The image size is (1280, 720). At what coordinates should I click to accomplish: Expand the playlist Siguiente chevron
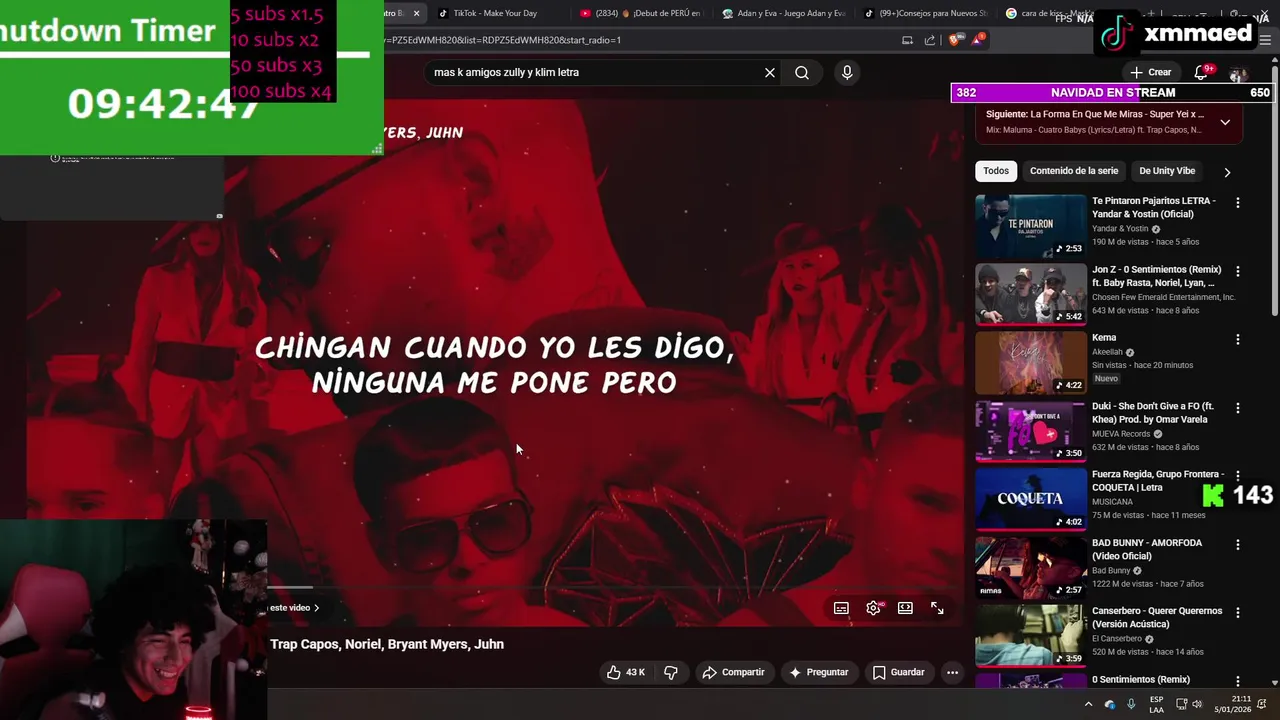tap(1225, 122)
